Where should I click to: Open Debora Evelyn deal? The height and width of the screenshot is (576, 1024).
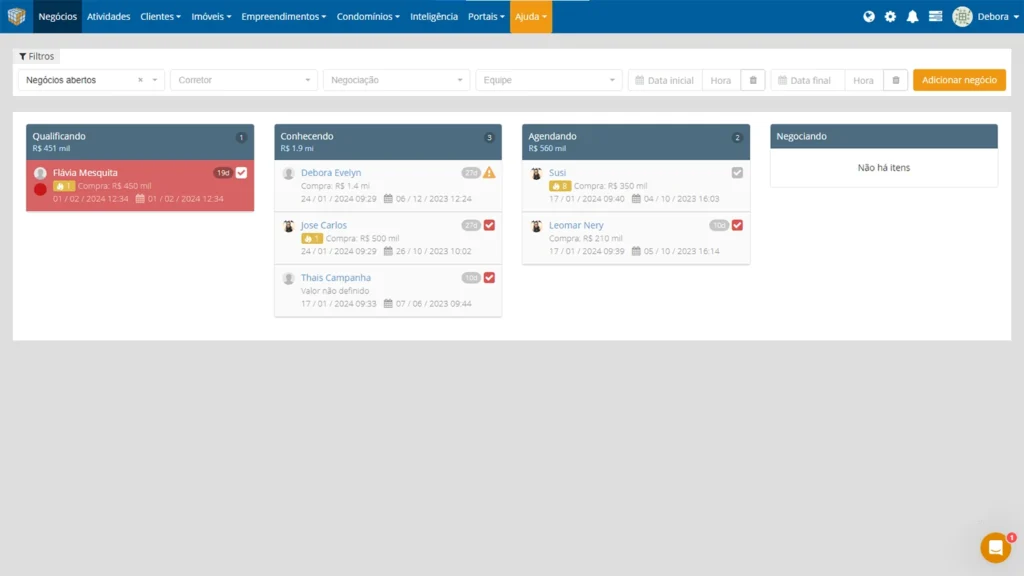point(330,172)
